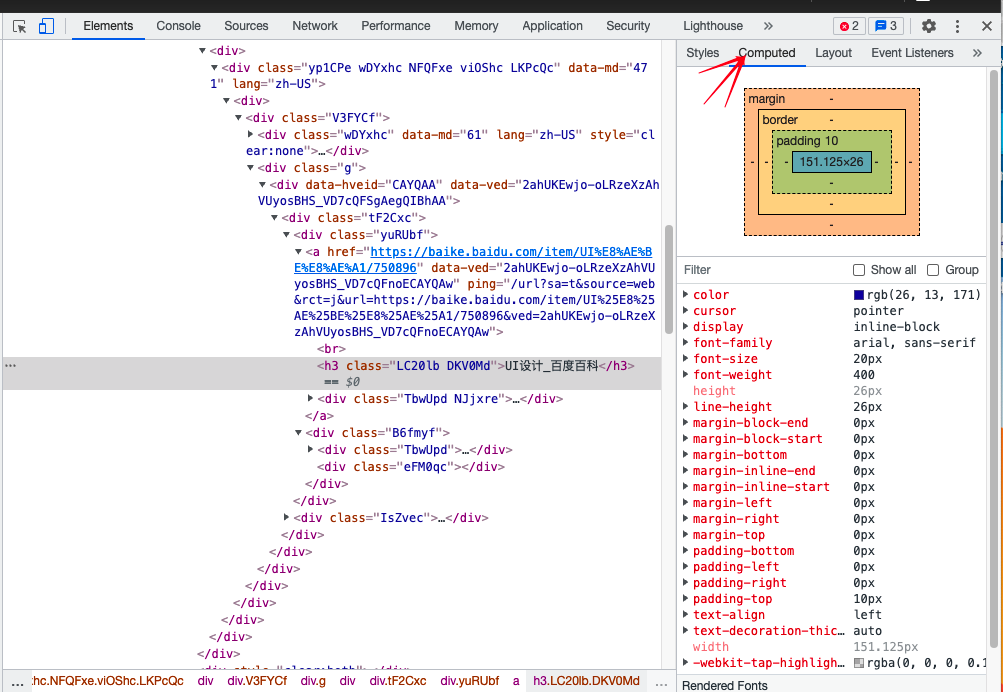Click the Elements panel vertical scrollbar
1003x692 pixels.
click(x=668, y=279)
